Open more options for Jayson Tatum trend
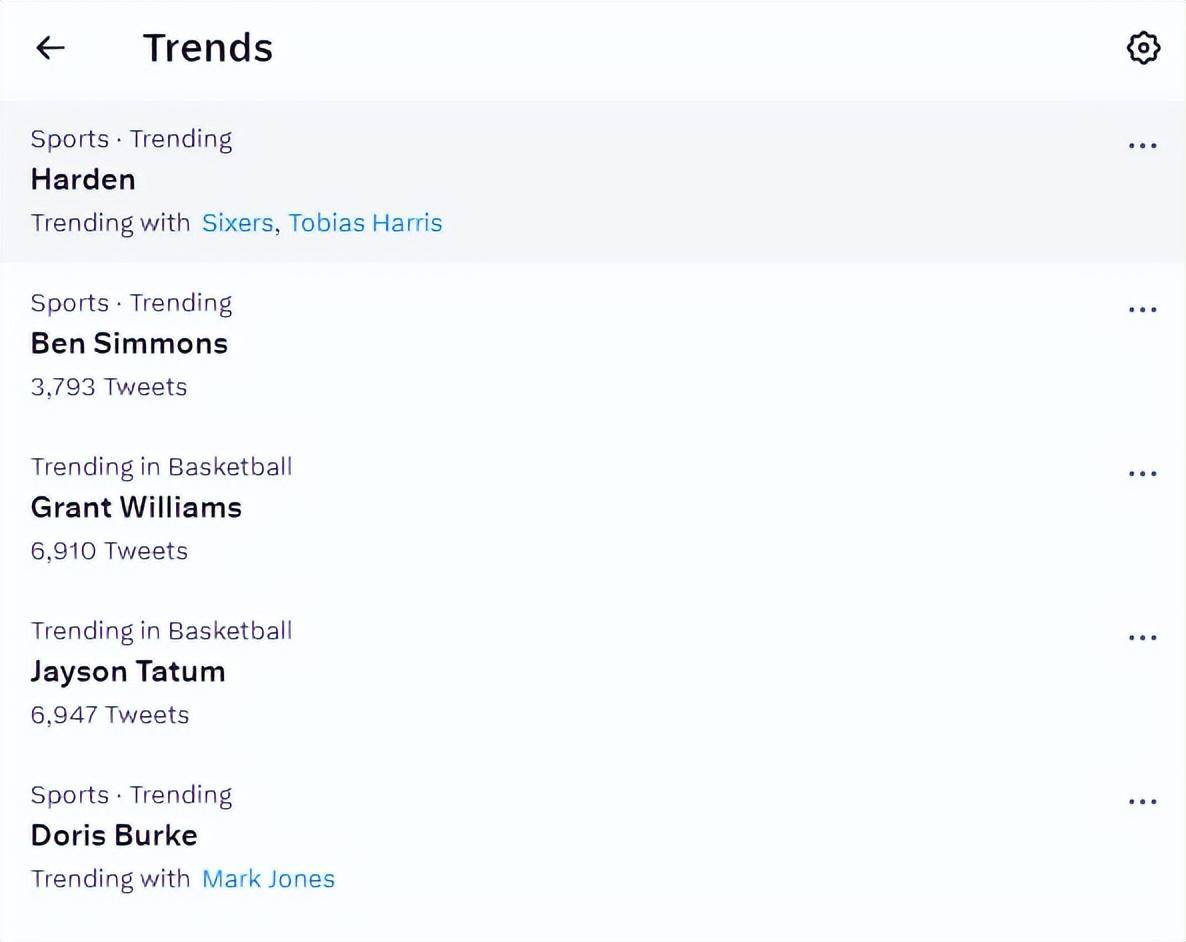The width and height of the screenshot is (1186, 942). pos(1142,638)
